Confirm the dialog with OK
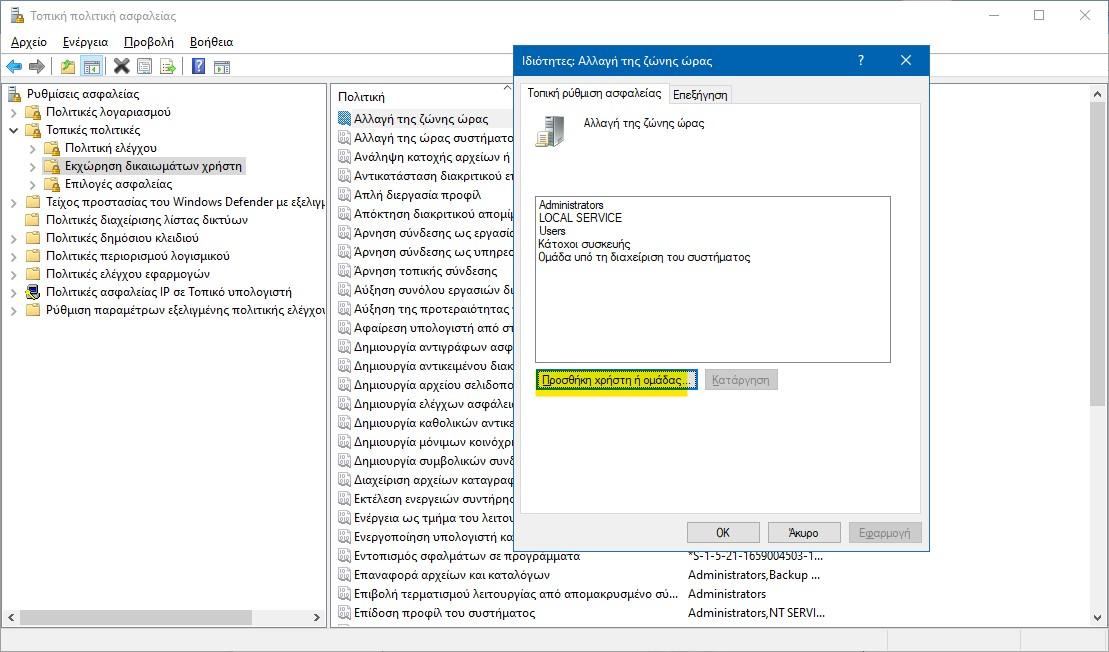 pyautogui.click(x=723, y=532)
